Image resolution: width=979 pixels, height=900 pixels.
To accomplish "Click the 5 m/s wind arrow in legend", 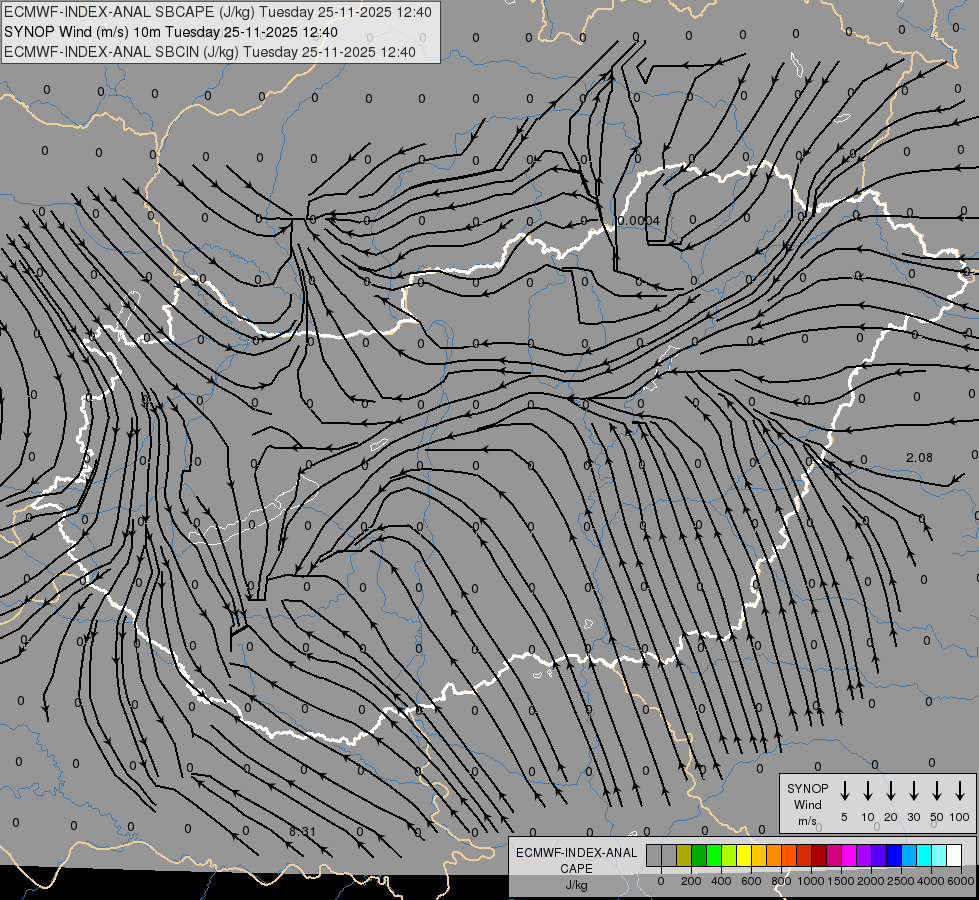I will click(844, 791).
